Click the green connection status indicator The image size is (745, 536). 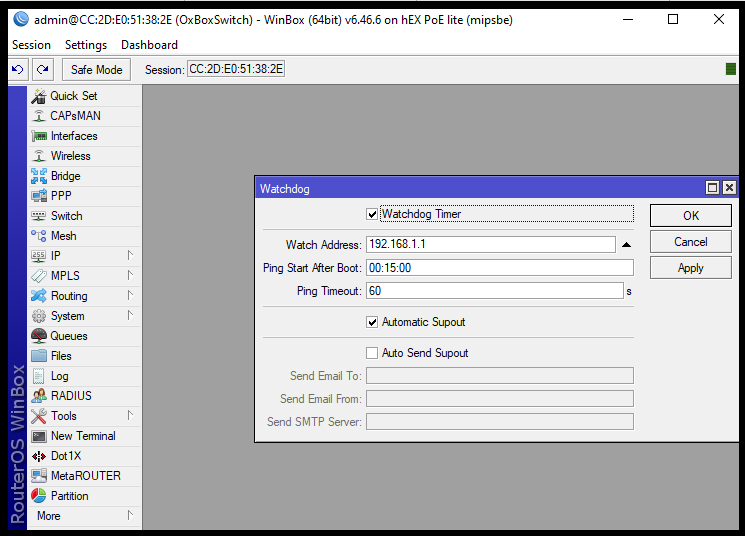tap(731, 69)
